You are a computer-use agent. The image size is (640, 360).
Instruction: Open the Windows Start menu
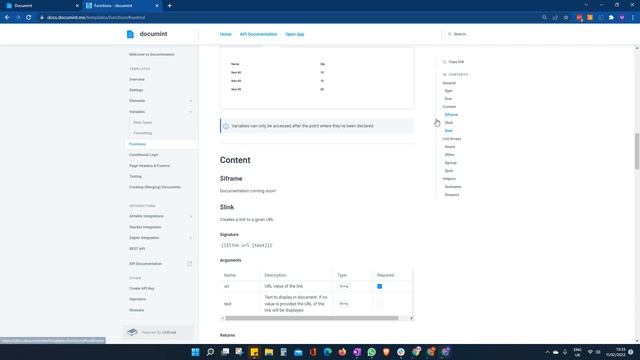(x=196, y=352)
